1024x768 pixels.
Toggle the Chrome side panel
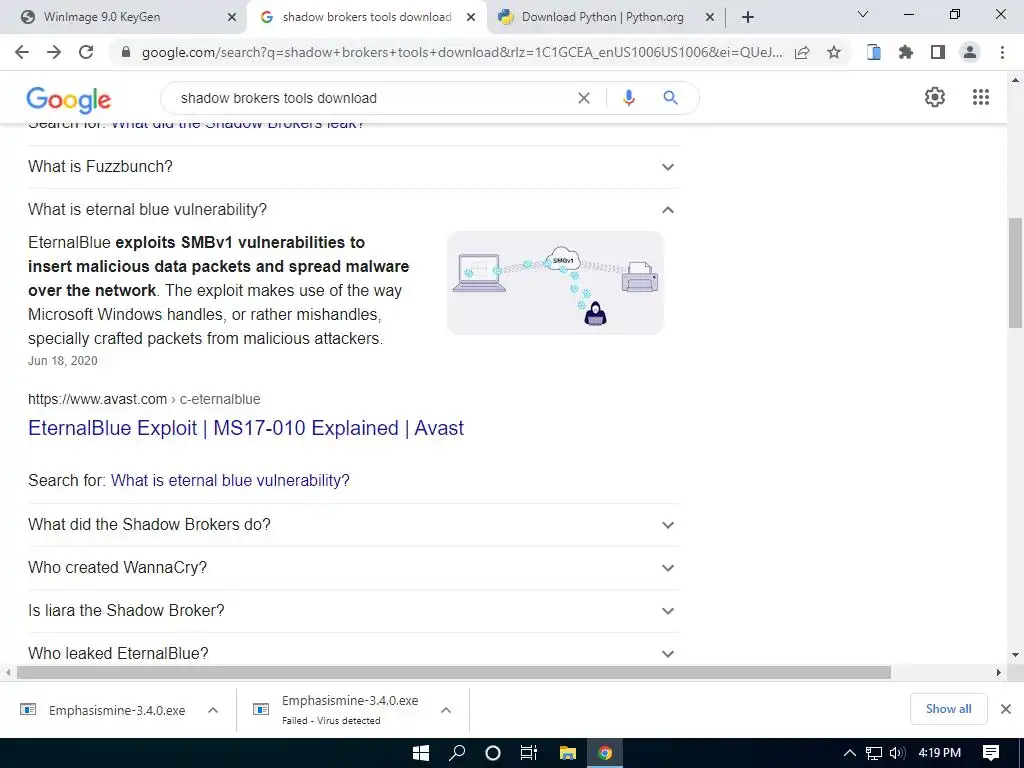point(938,52)
